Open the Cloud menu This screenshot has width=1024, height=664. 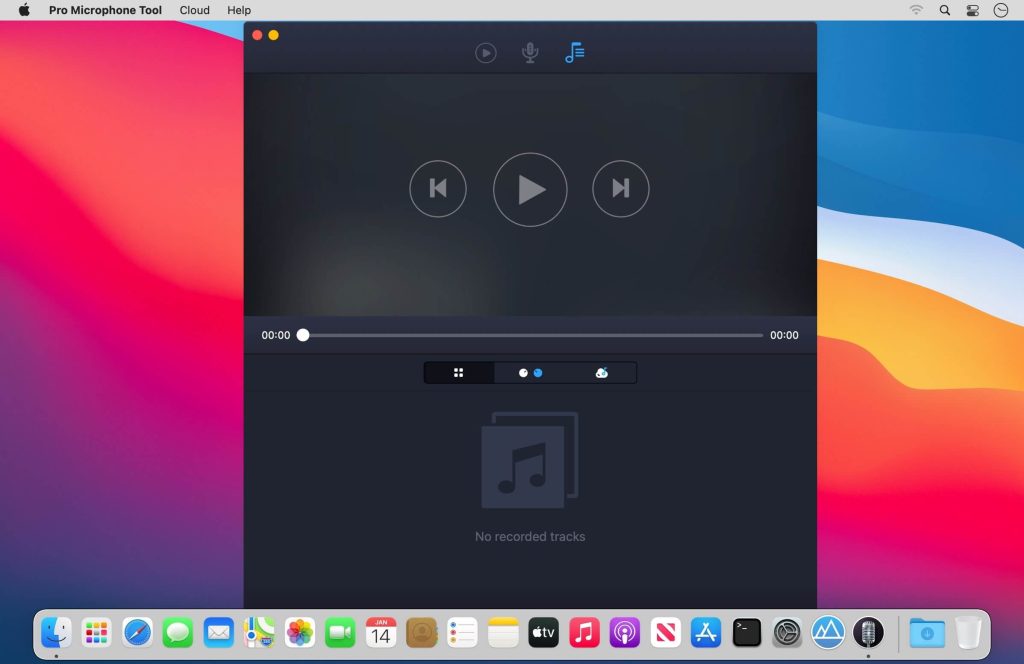tap(194, 10)
